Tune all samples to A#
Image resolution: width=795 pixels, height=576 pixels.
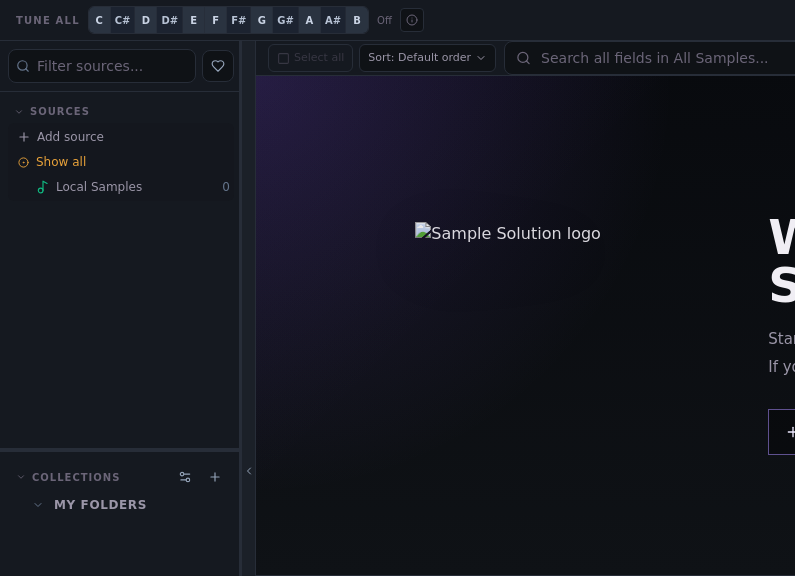pyautogui.click(x=333, y=20)
